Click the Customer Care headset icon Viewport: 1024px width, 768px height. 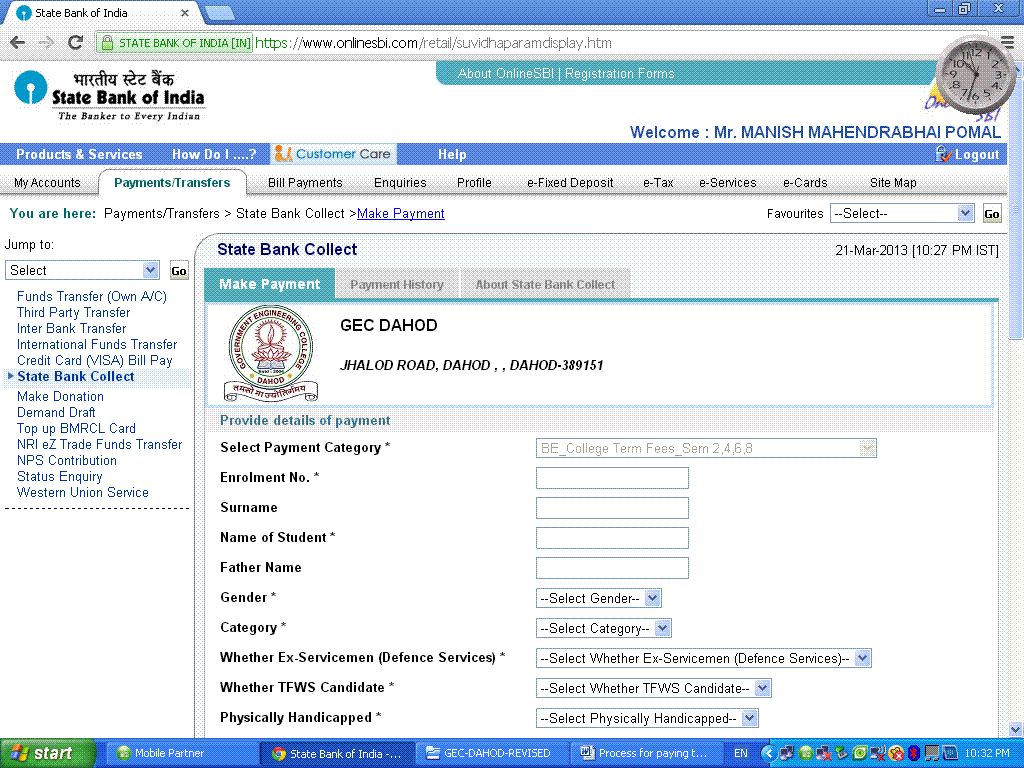point(283,154)
